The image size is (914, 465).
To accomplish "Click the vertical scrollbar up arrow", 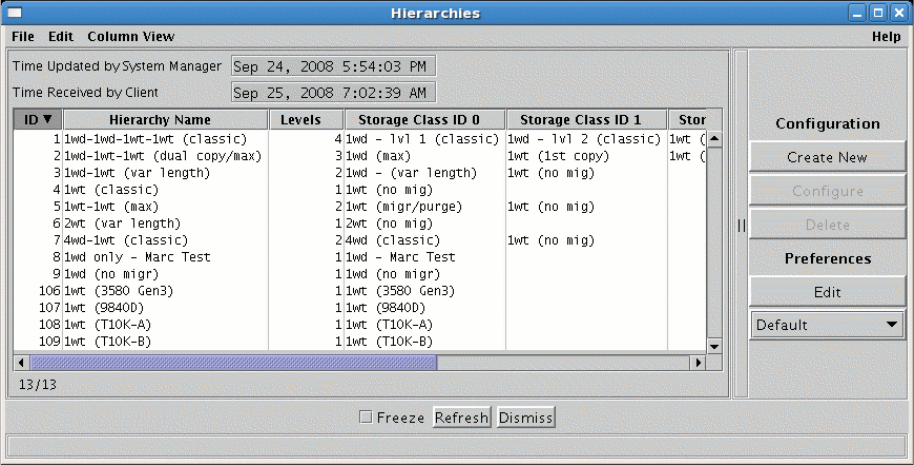I will pos(714,139).
